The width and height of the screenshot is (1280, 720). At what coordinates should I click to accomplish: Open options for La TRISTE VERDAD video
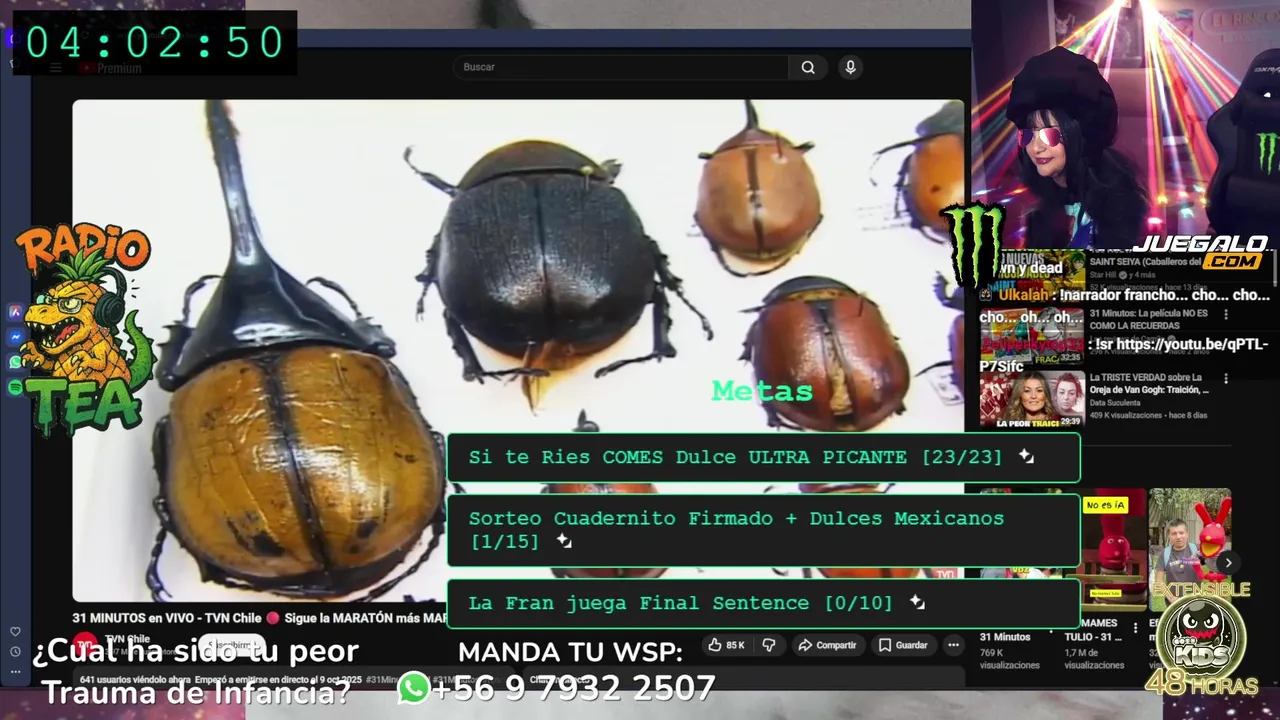click(x=1227, y=379)
